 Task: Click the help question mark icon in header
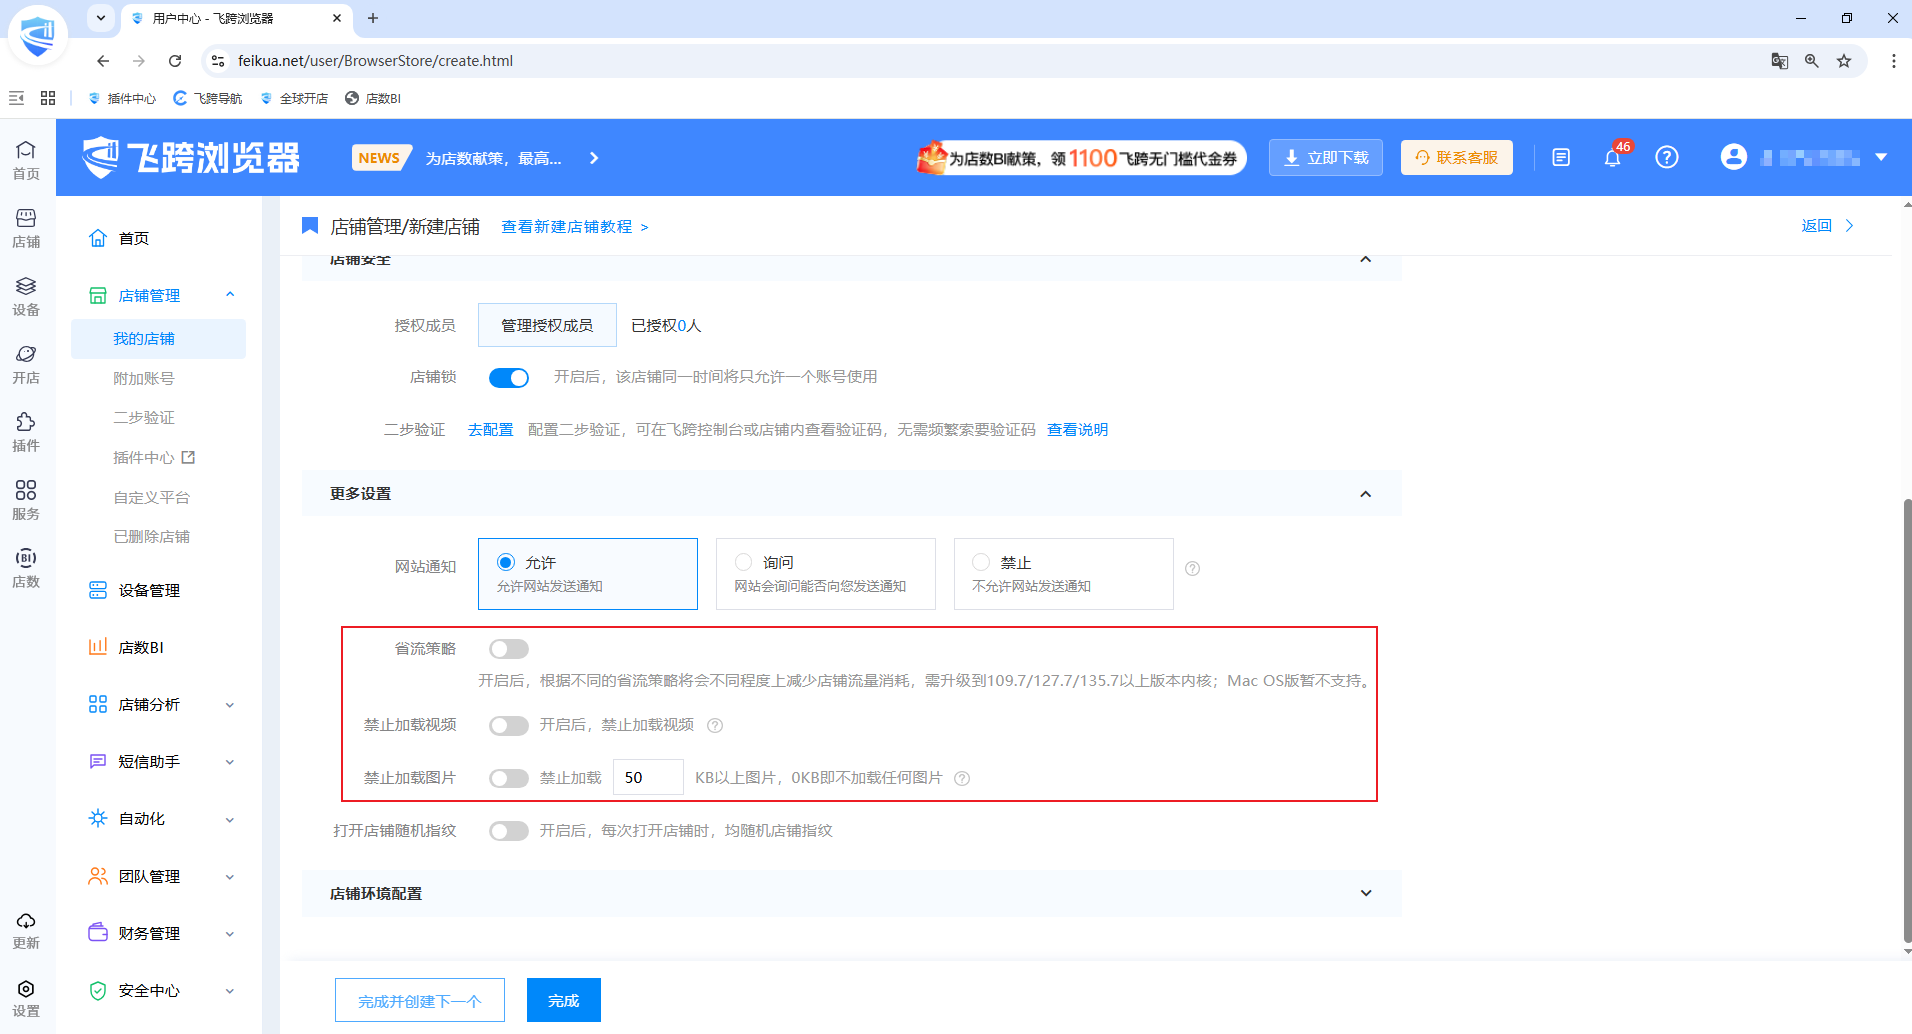(1667, 157)
